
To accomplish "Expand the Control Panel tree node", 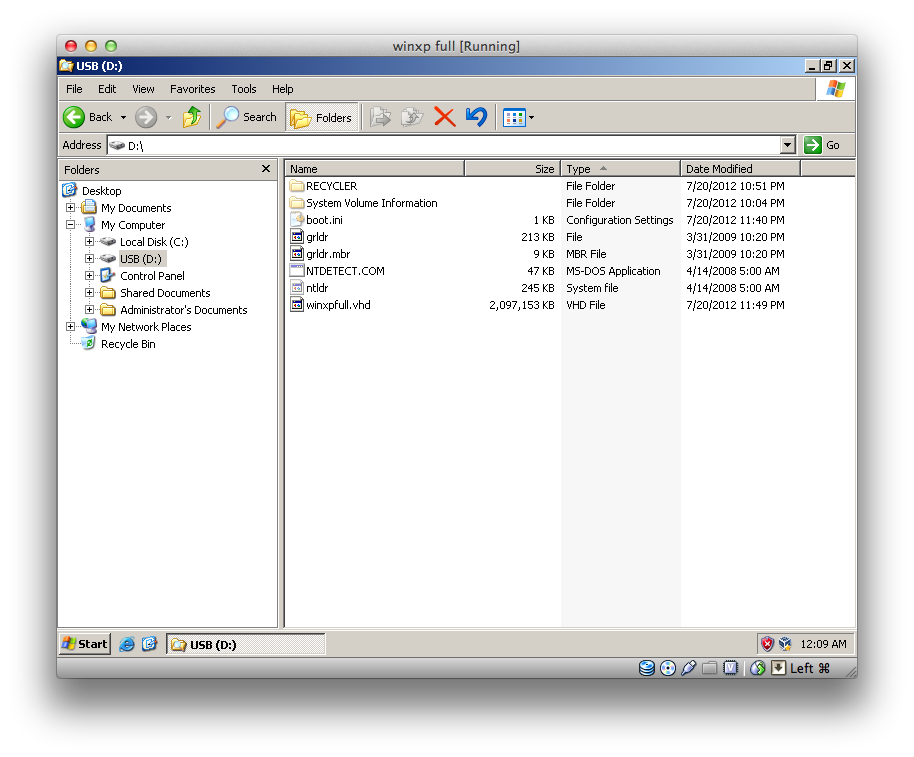I will [x=89, y=275].
